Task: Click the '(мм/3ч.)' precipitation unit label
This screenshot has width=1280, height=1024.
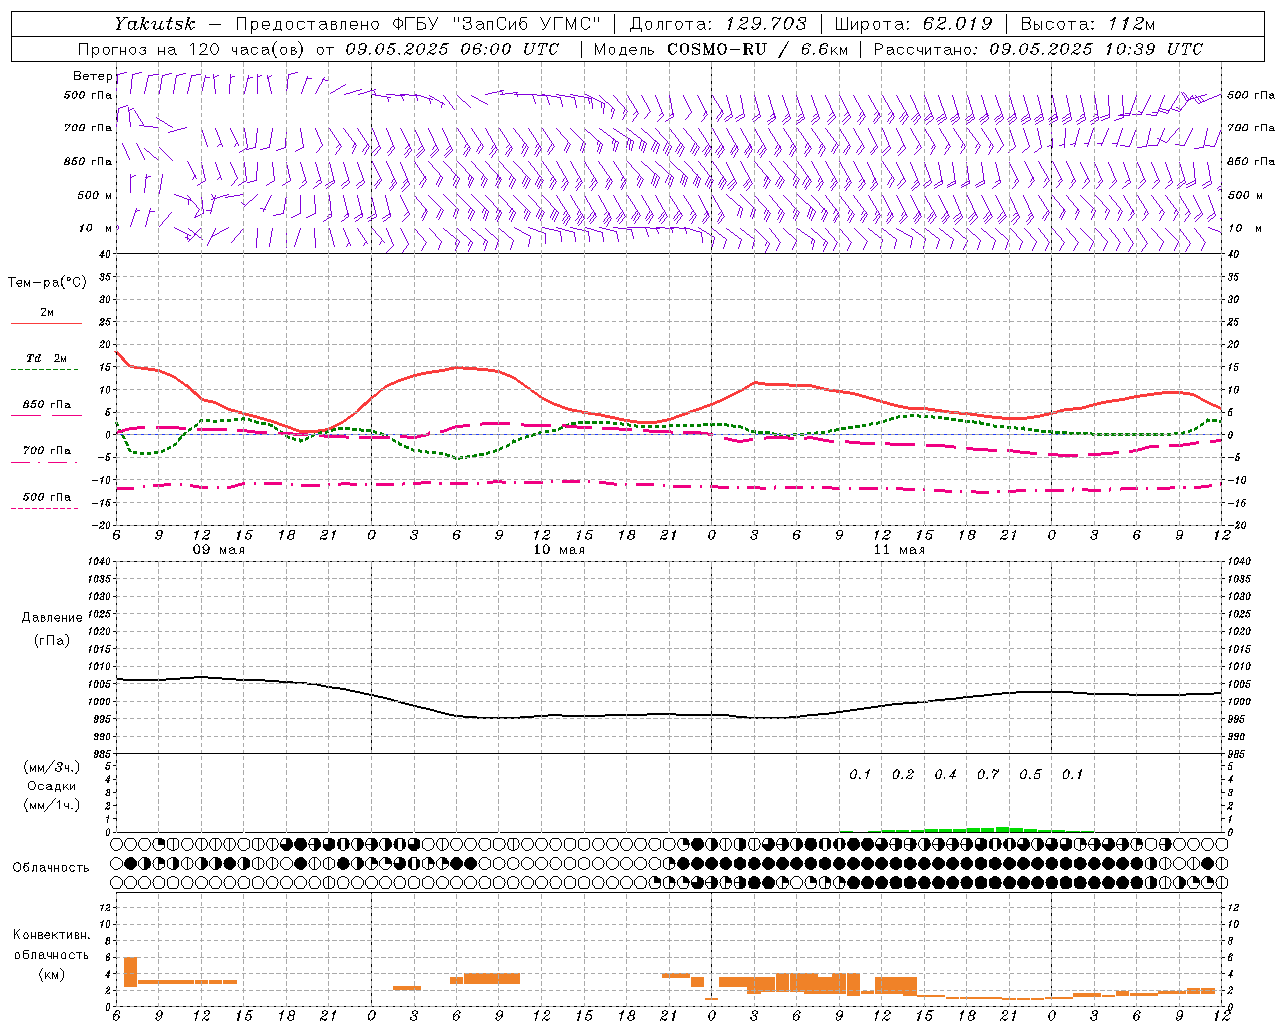Action: 52,767
